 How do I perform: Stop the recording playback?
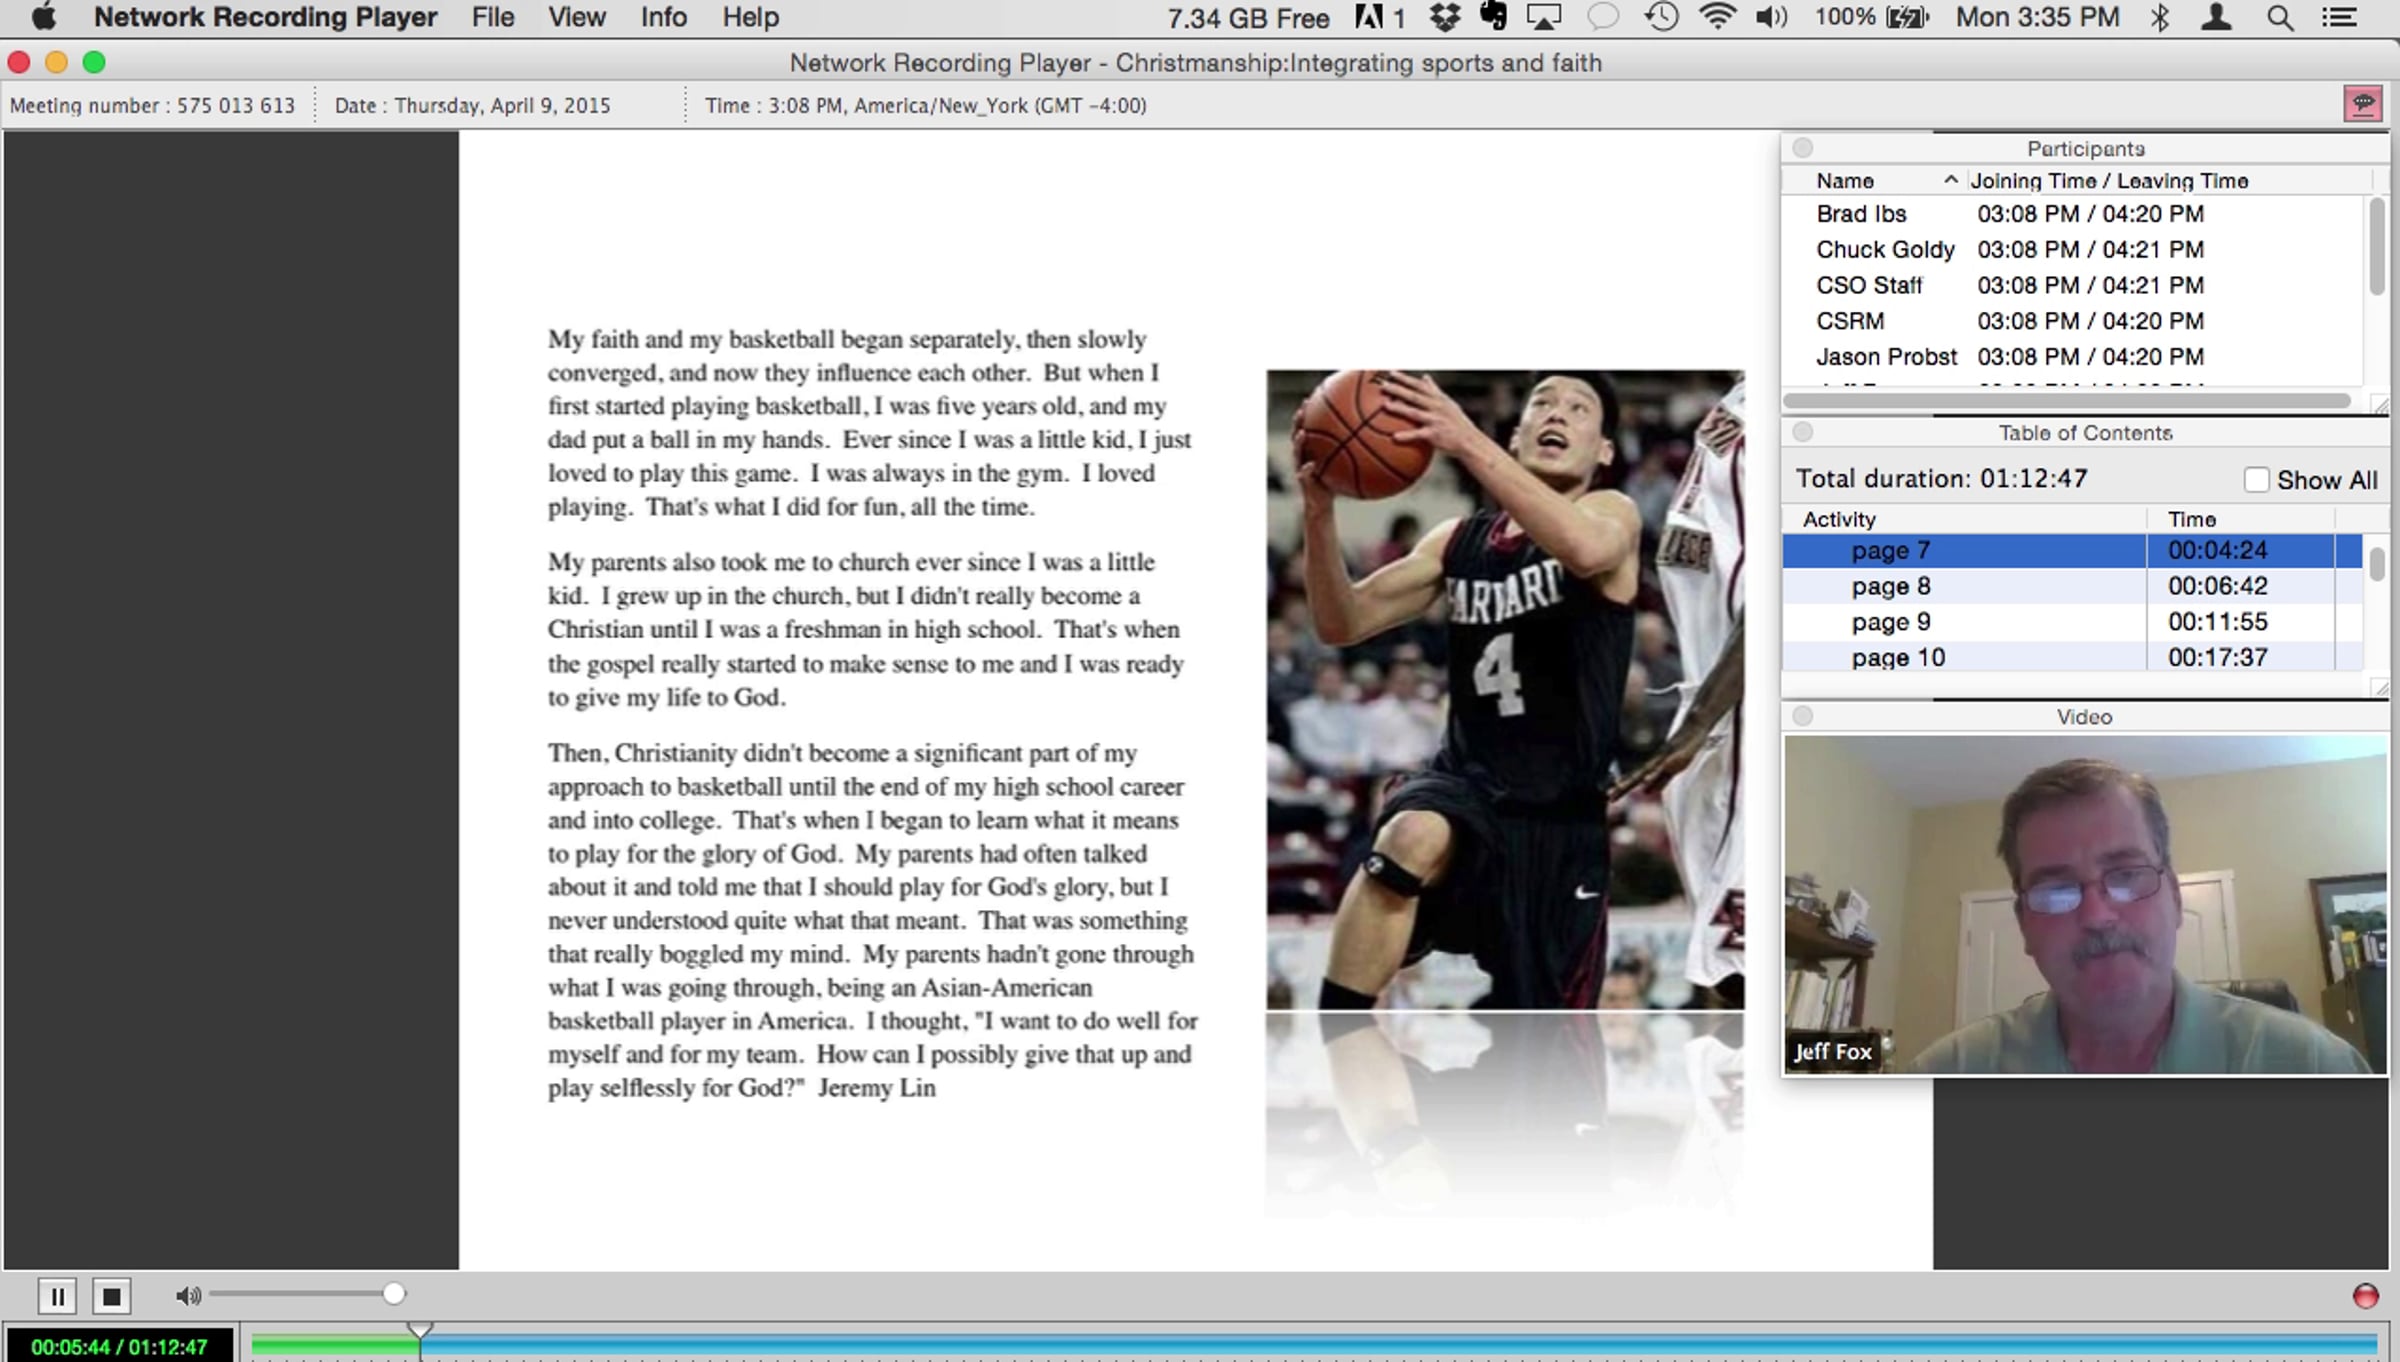(112, 1296)
